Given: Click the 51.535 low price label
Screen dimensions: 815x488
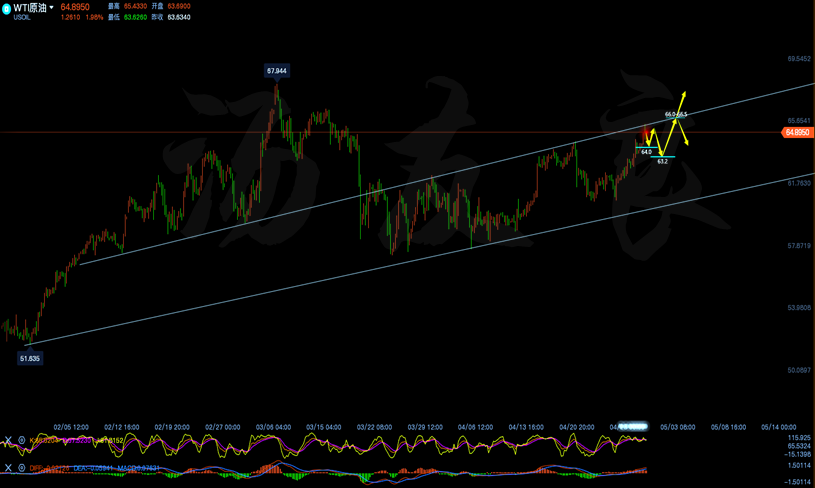Looking at the screenshot, I should [x=30, y=358].
